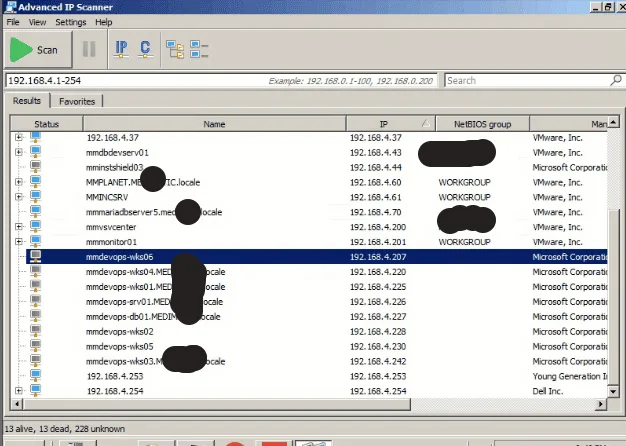The width and height of the screenshot is (626, 446).
Task: Click the class C subnet icon
Action: click(x=145, y=50)
